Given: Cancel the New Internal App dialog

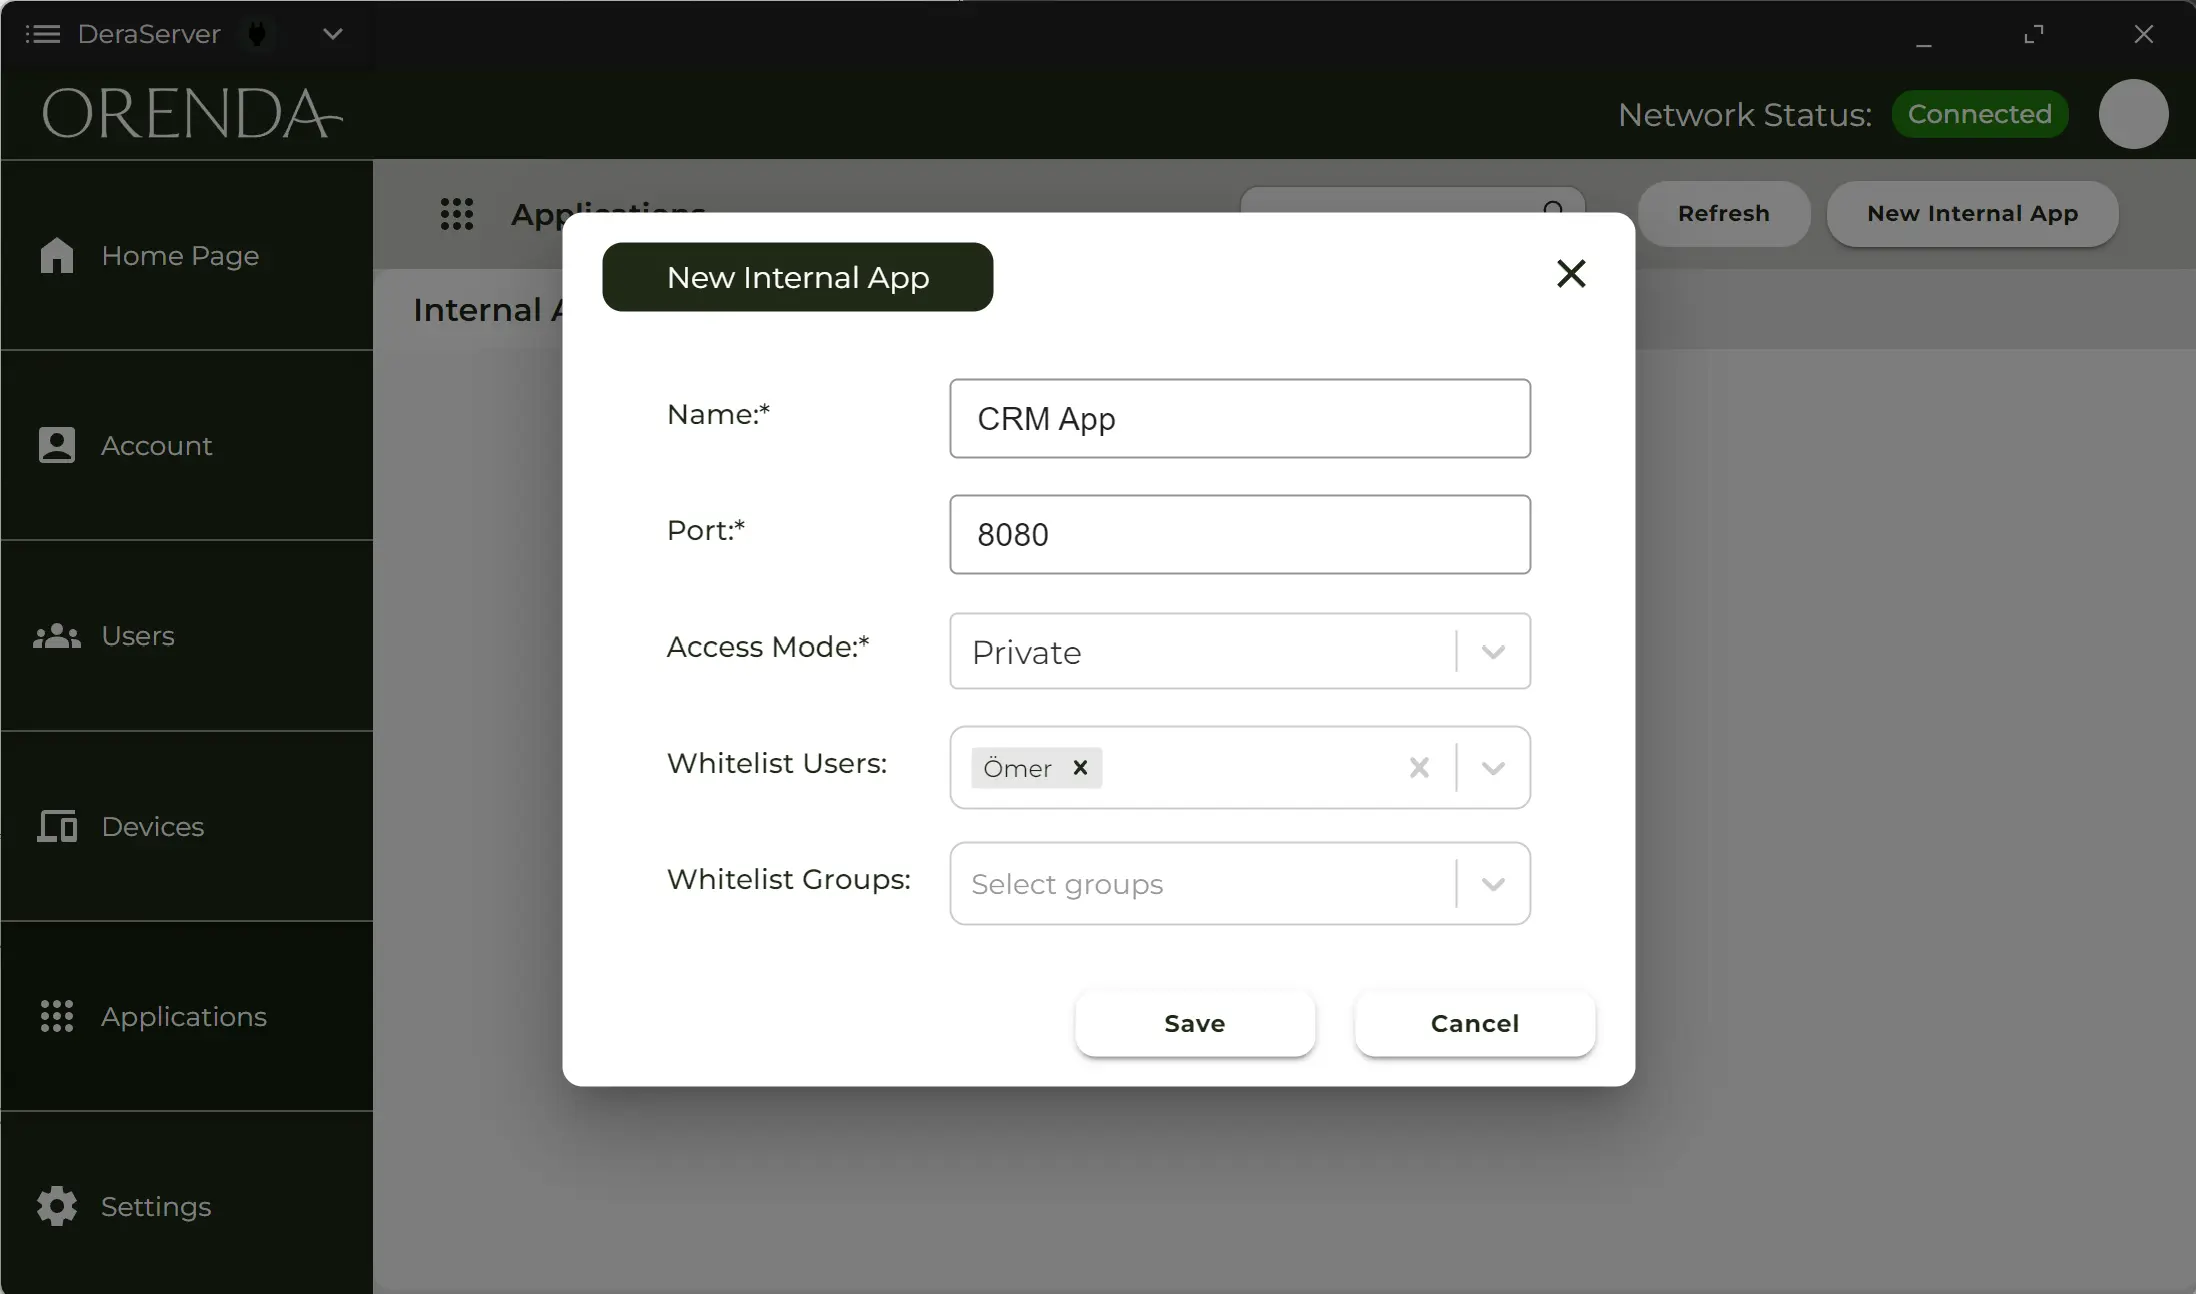Looking at the screenshot, I should point(1474,1023).
